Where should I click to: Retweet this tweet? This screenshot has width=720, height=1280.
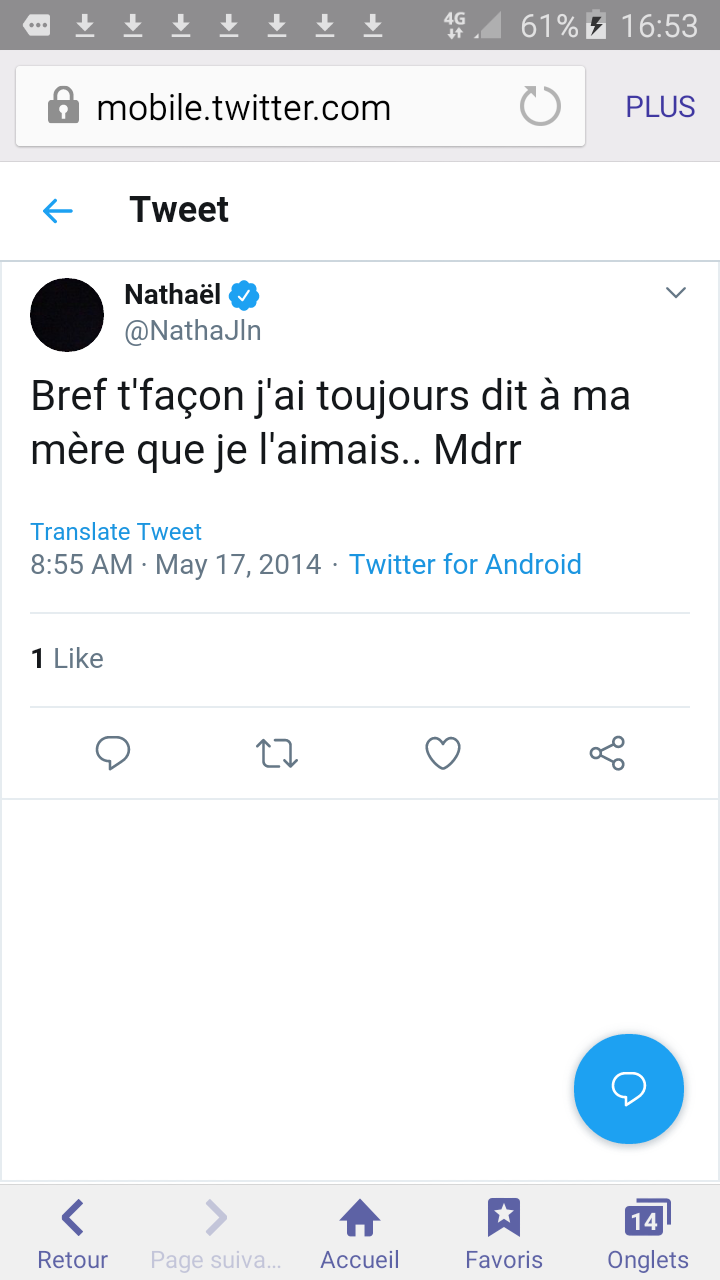(x=277, y=753)
